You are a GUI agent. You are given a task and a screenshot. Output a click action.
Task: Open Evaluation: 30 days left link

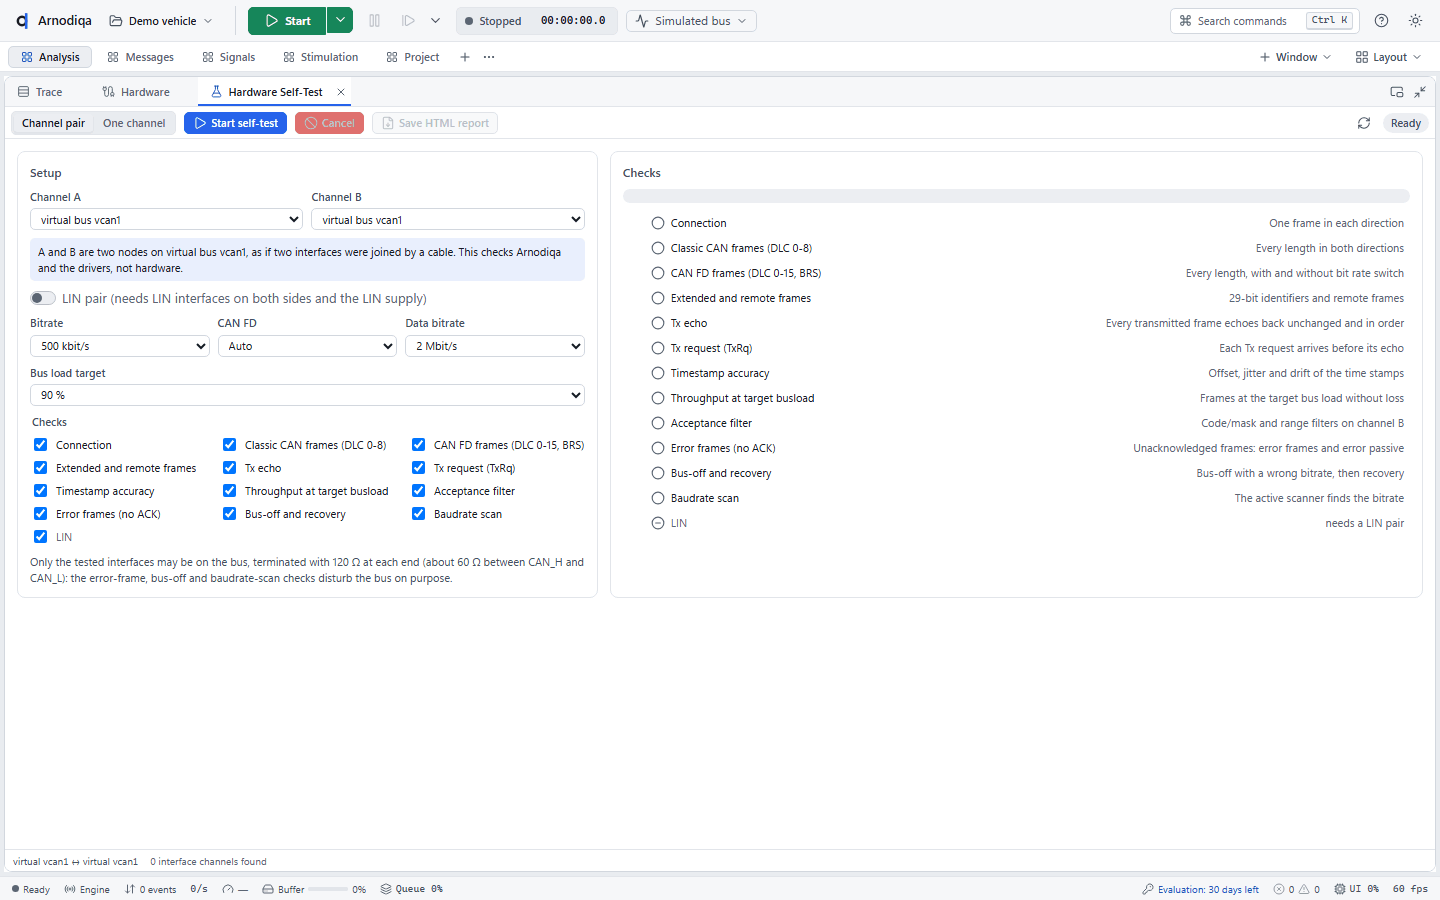(x=1201, y=889)
